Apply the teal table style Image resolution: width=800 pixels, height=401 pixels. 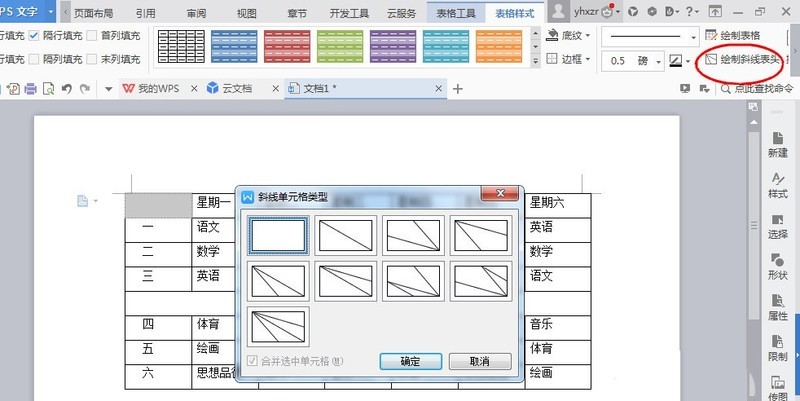(x=446, y=46)
